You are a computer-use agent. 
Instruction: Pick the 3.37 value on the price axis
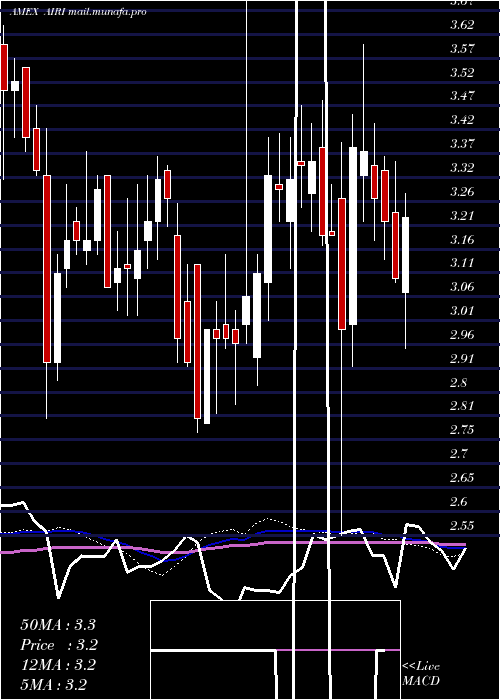pyautogui.click(x=462, y=144)
